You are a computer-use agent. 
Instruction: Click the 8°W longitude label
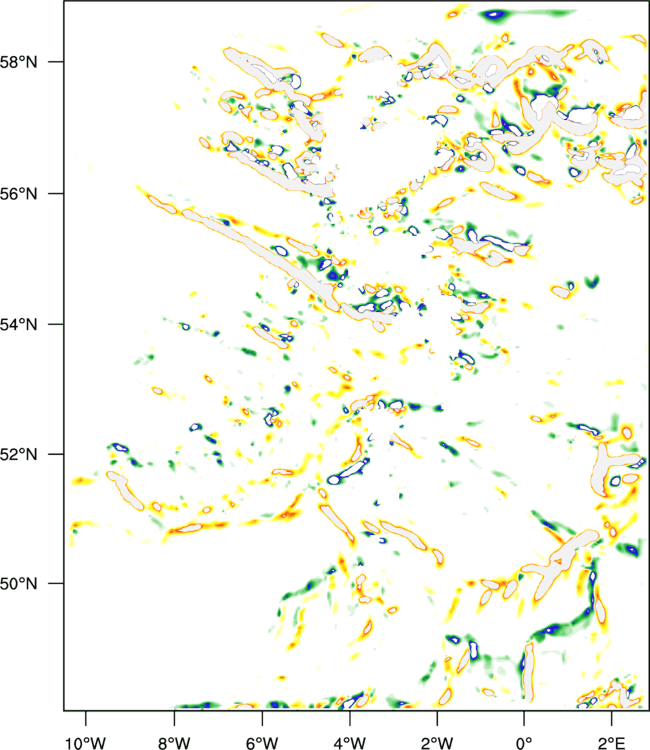174,742
